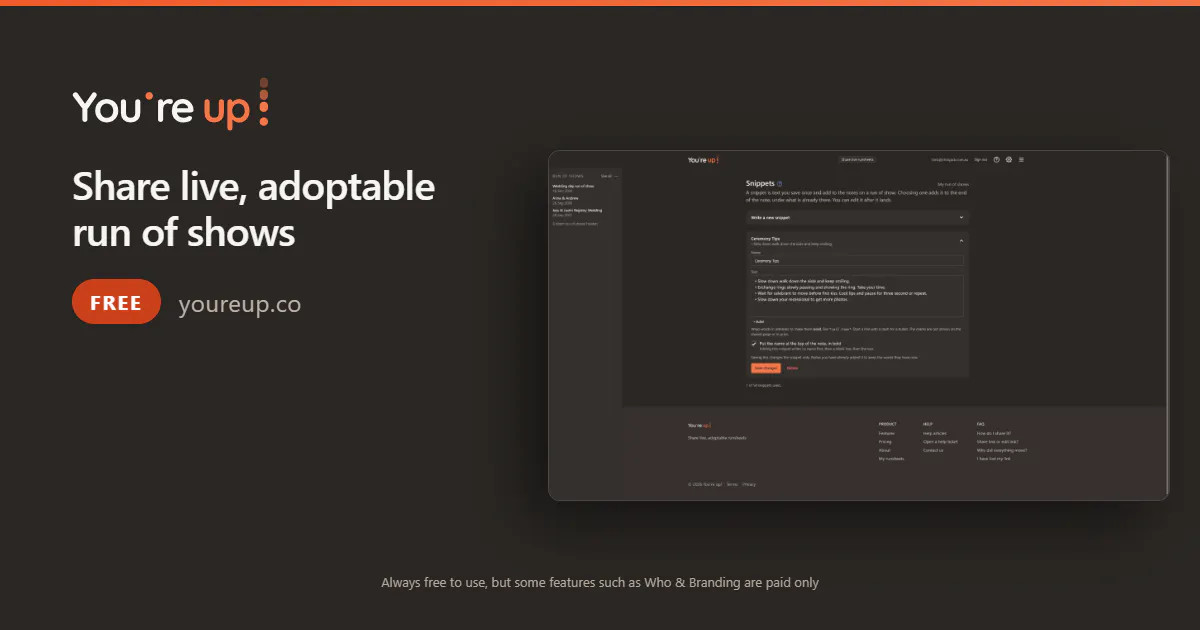The width and height of the screenshot is (1200, 630).
Task: Click the info icon next to Snippets
Action: [x=780, y=184]
